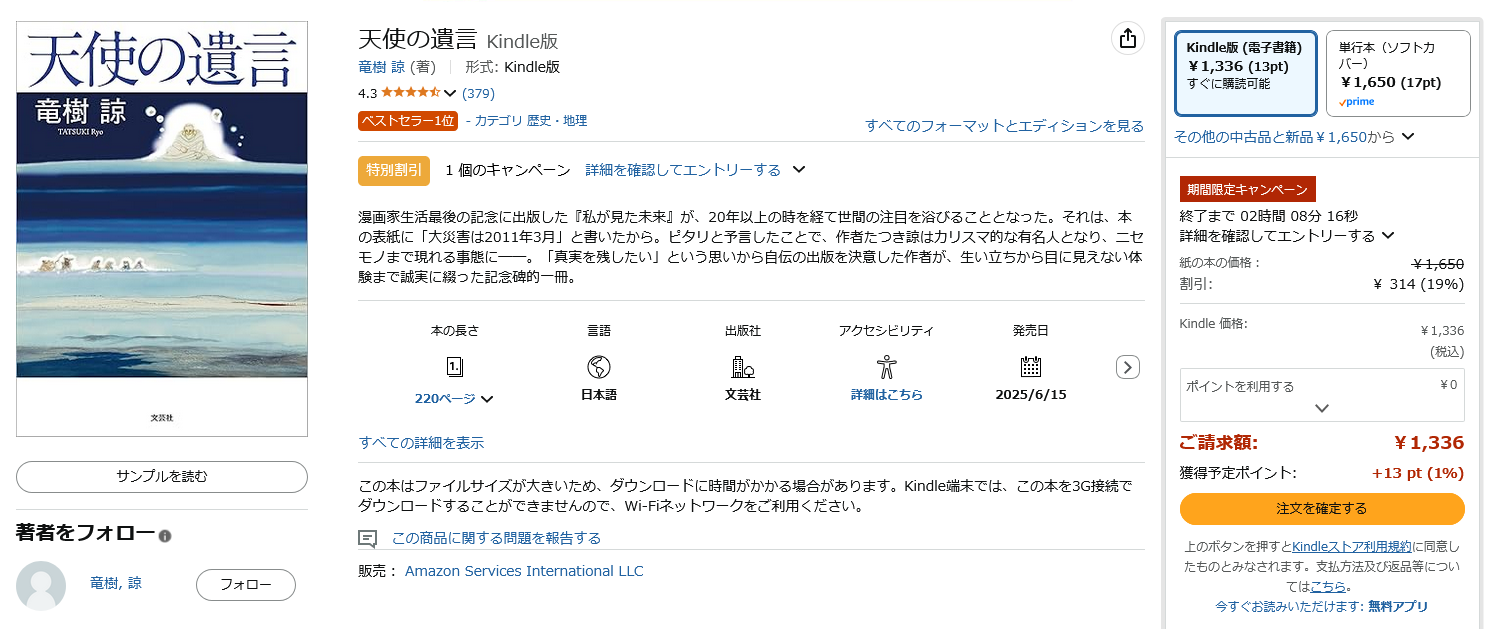1505x629 pixels.
Task: Click the 発売日 calendar icon
Action: [1031, 367]
